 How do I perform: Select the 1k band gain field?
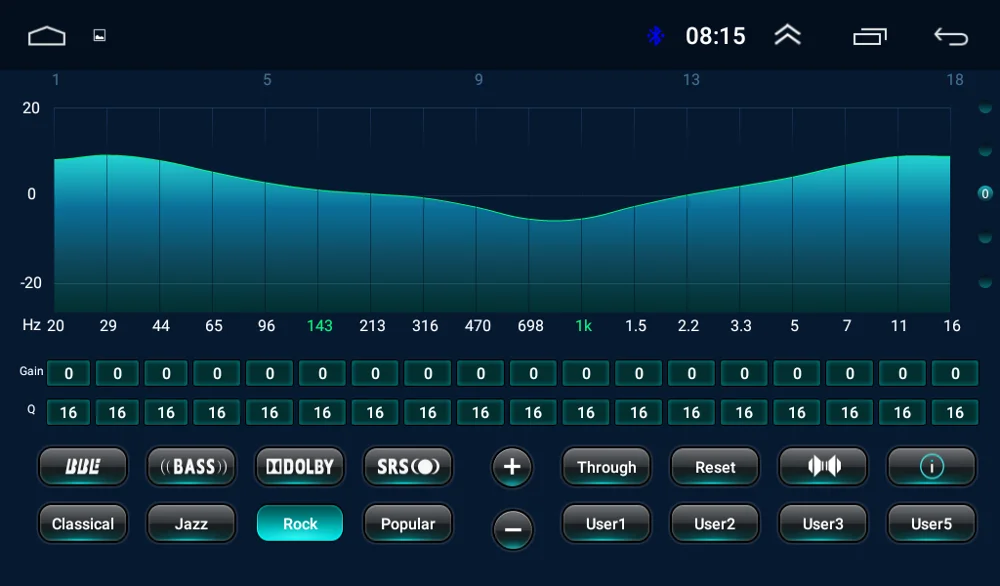click(x=586, y=374)
